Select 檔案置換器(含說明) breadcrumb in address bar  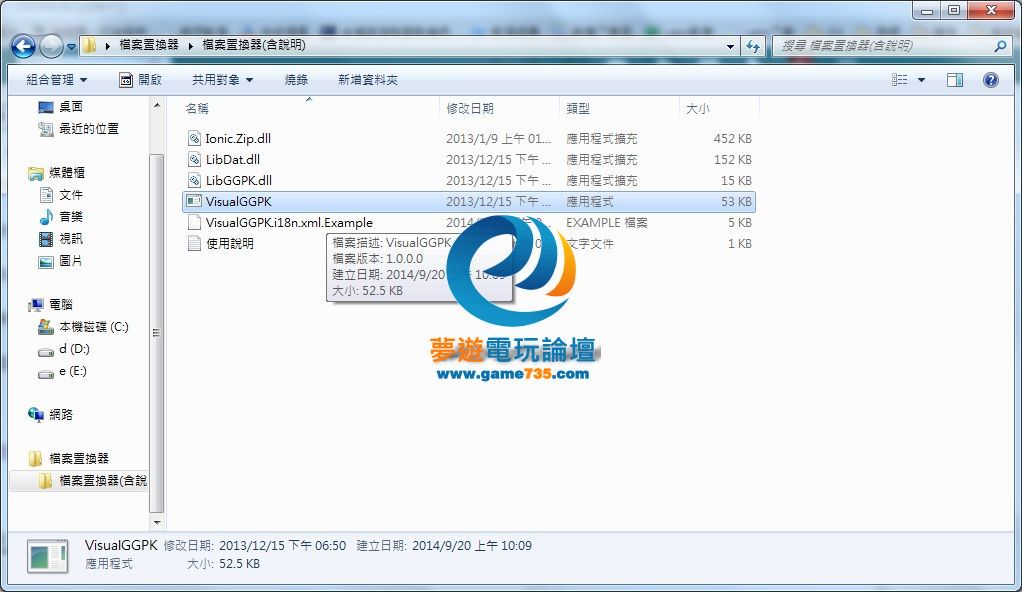click(254, 45)
